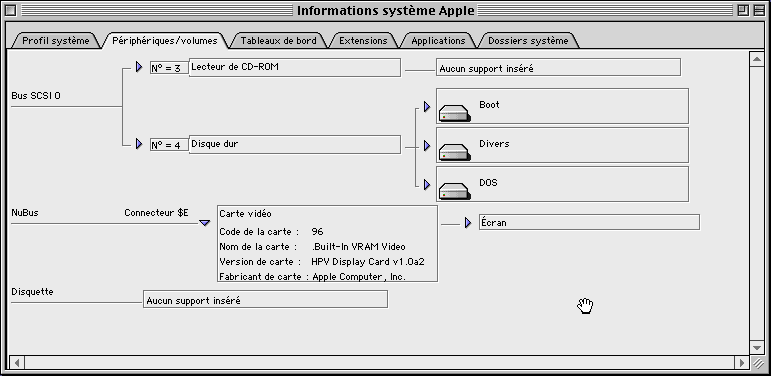771x376 pixels.
Task: Collapse the Carte vidéo details triangle
Action: (205, 223)
